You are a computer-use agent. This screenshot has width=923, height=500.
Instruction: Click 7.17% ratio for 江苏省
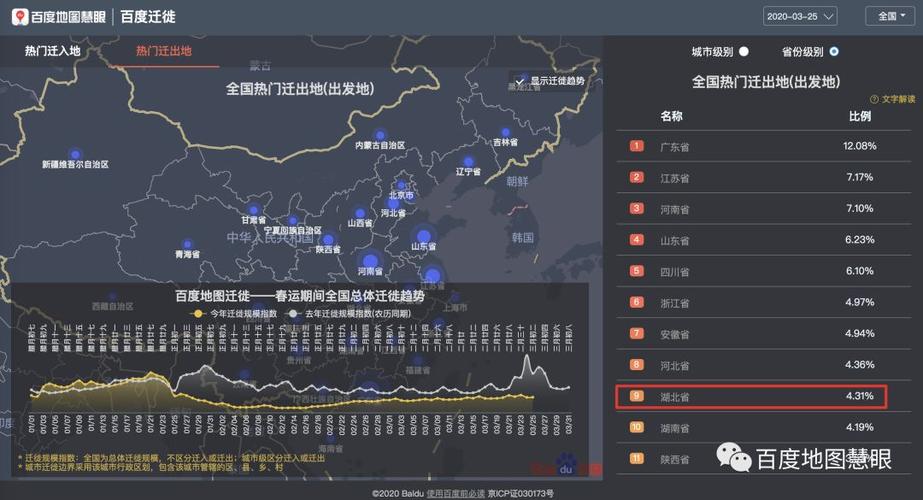(859, 177)
